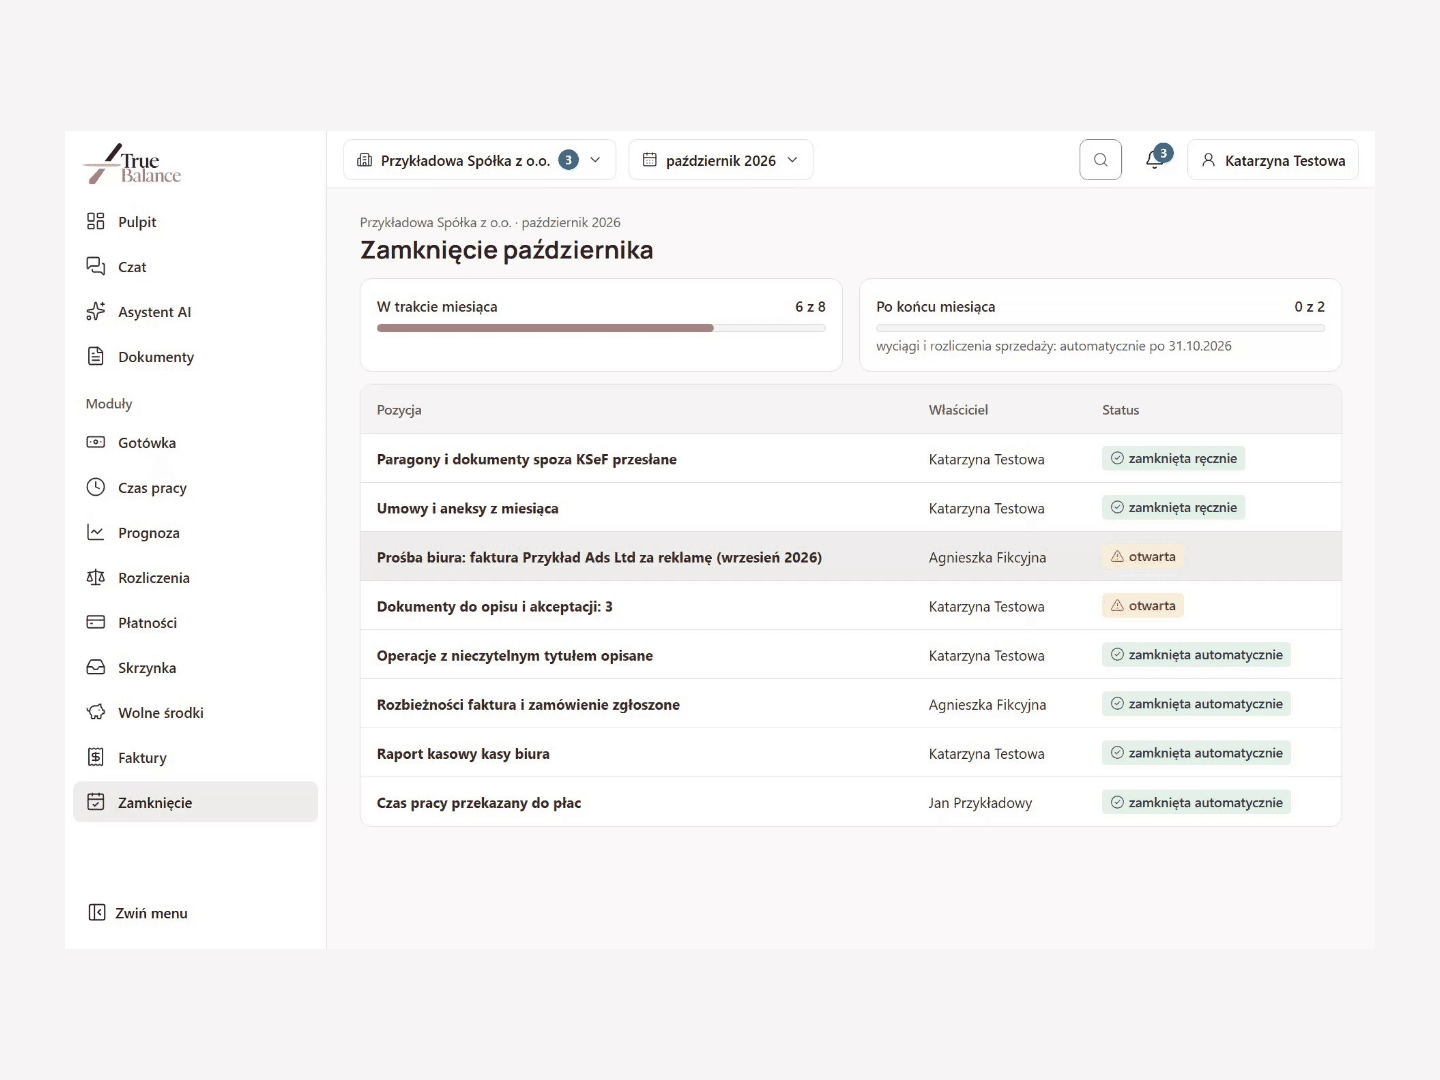This screenshot has width=1440, height=1080.
Task: Open row 'Czas pracy przekazany do płac'
Action: (851, 802)
